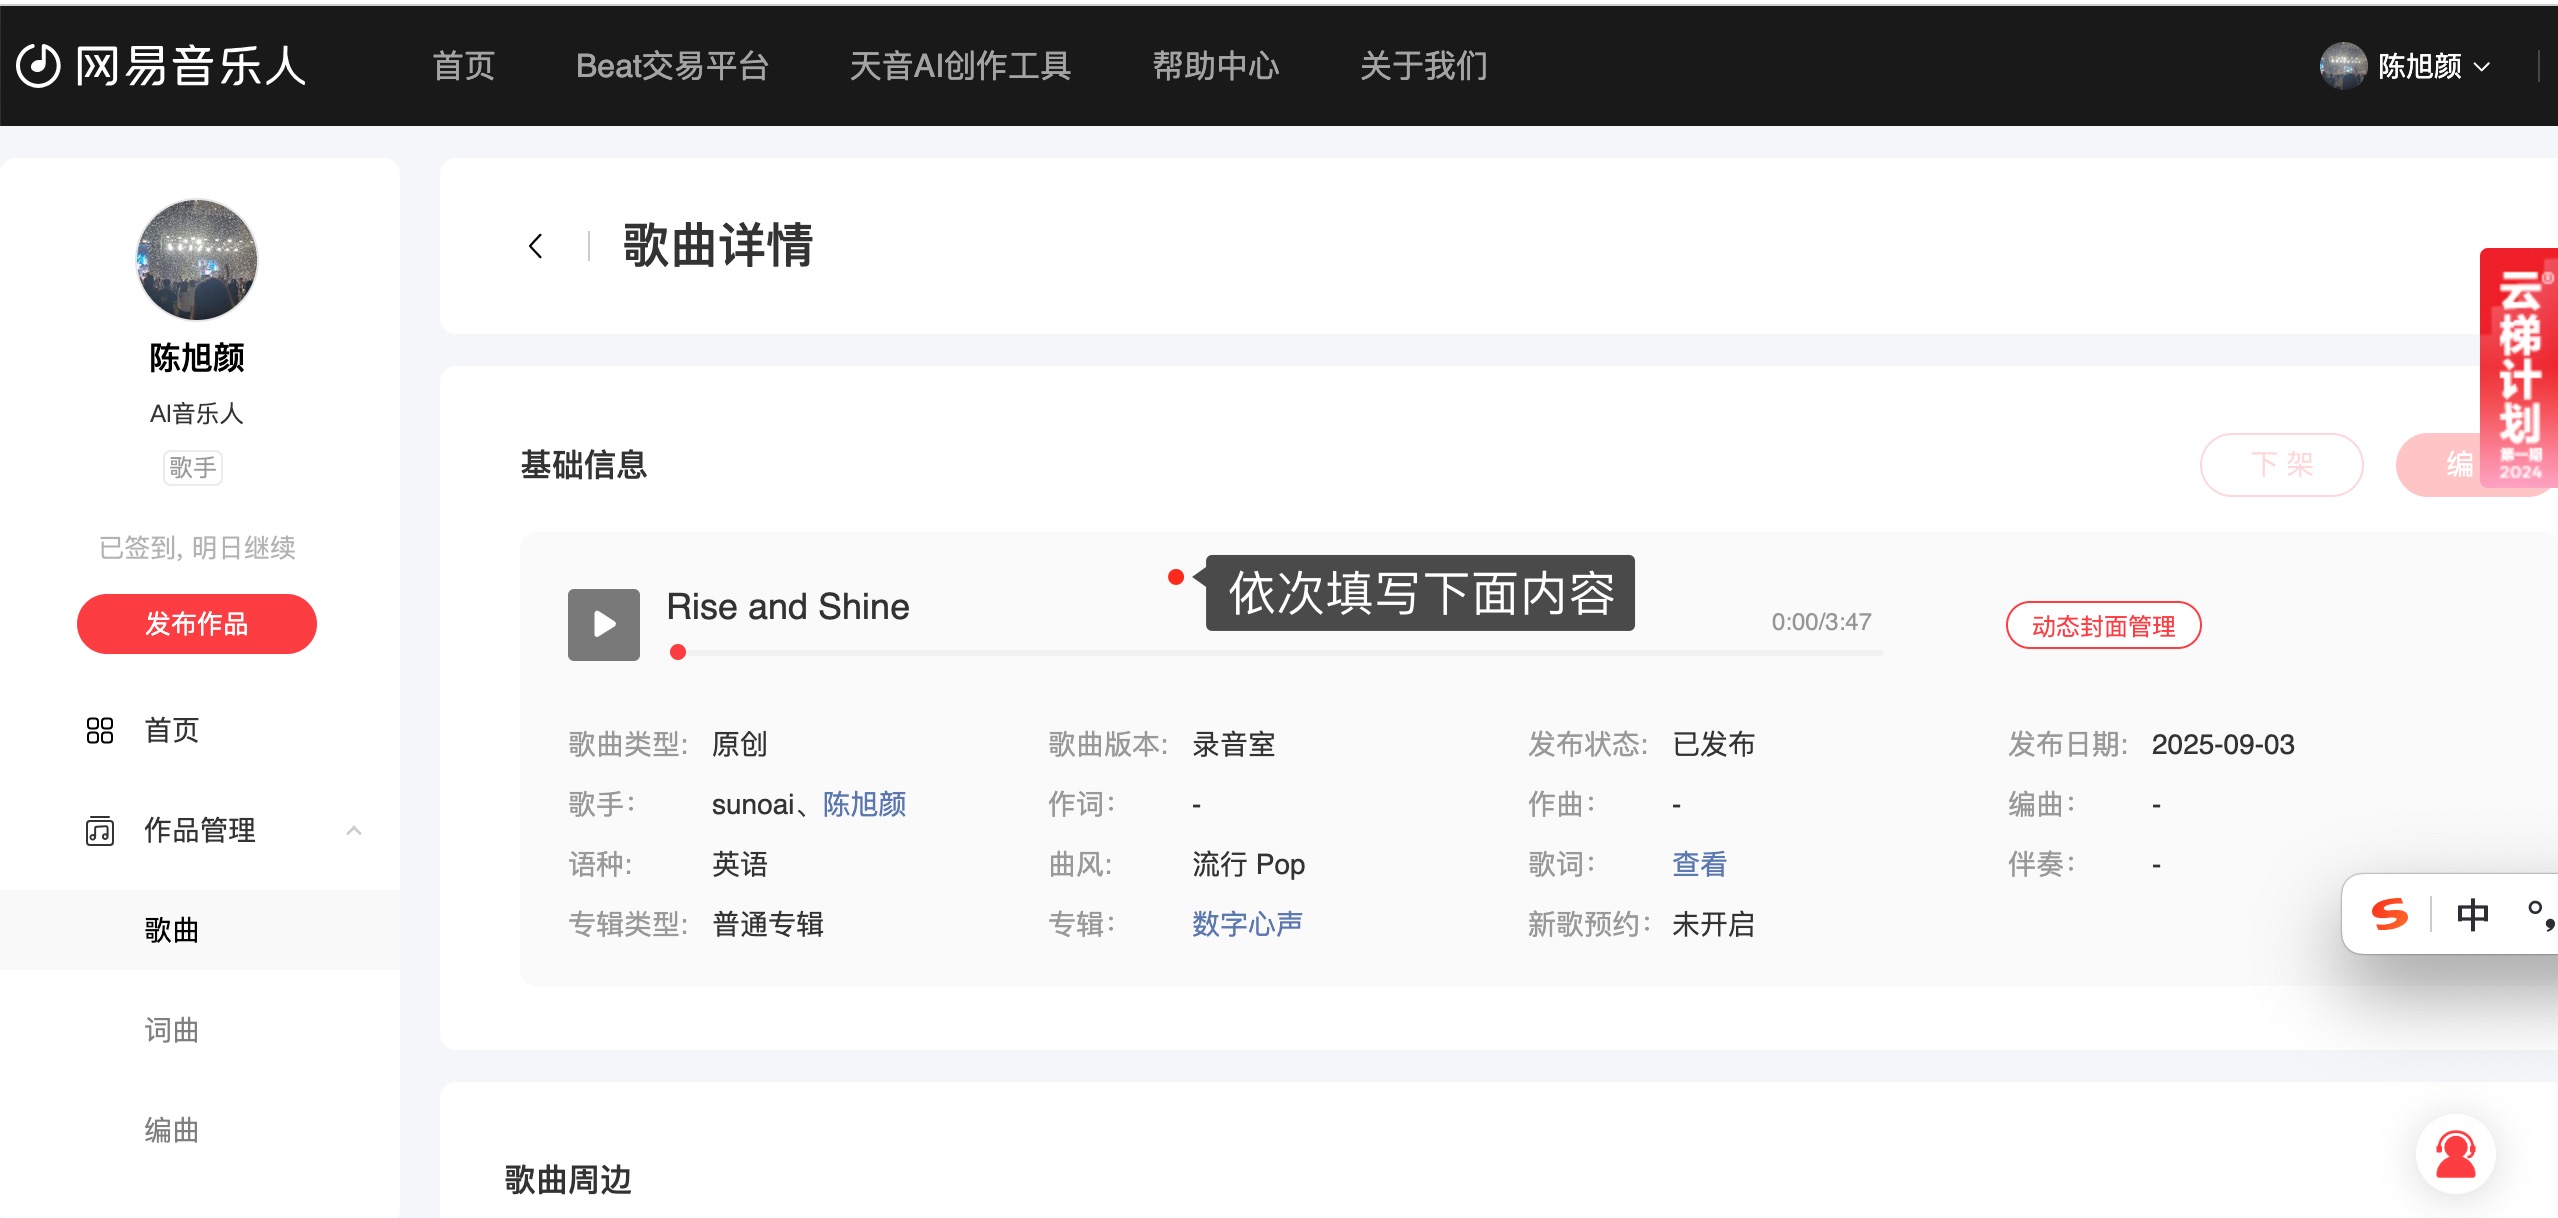
Task: Click the 歌曲周边 section heading
Action: 568,1180
